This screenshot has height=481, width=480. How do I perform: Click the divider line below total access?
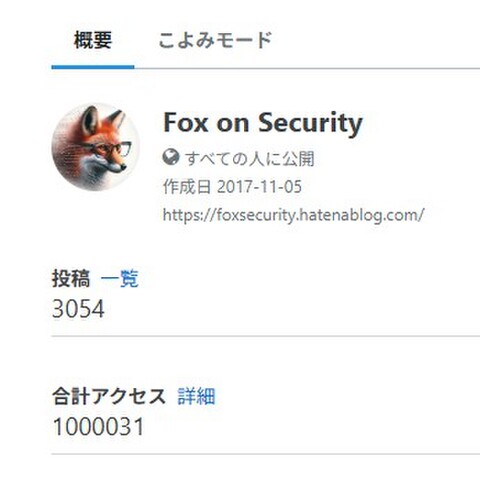pos(266,454)
